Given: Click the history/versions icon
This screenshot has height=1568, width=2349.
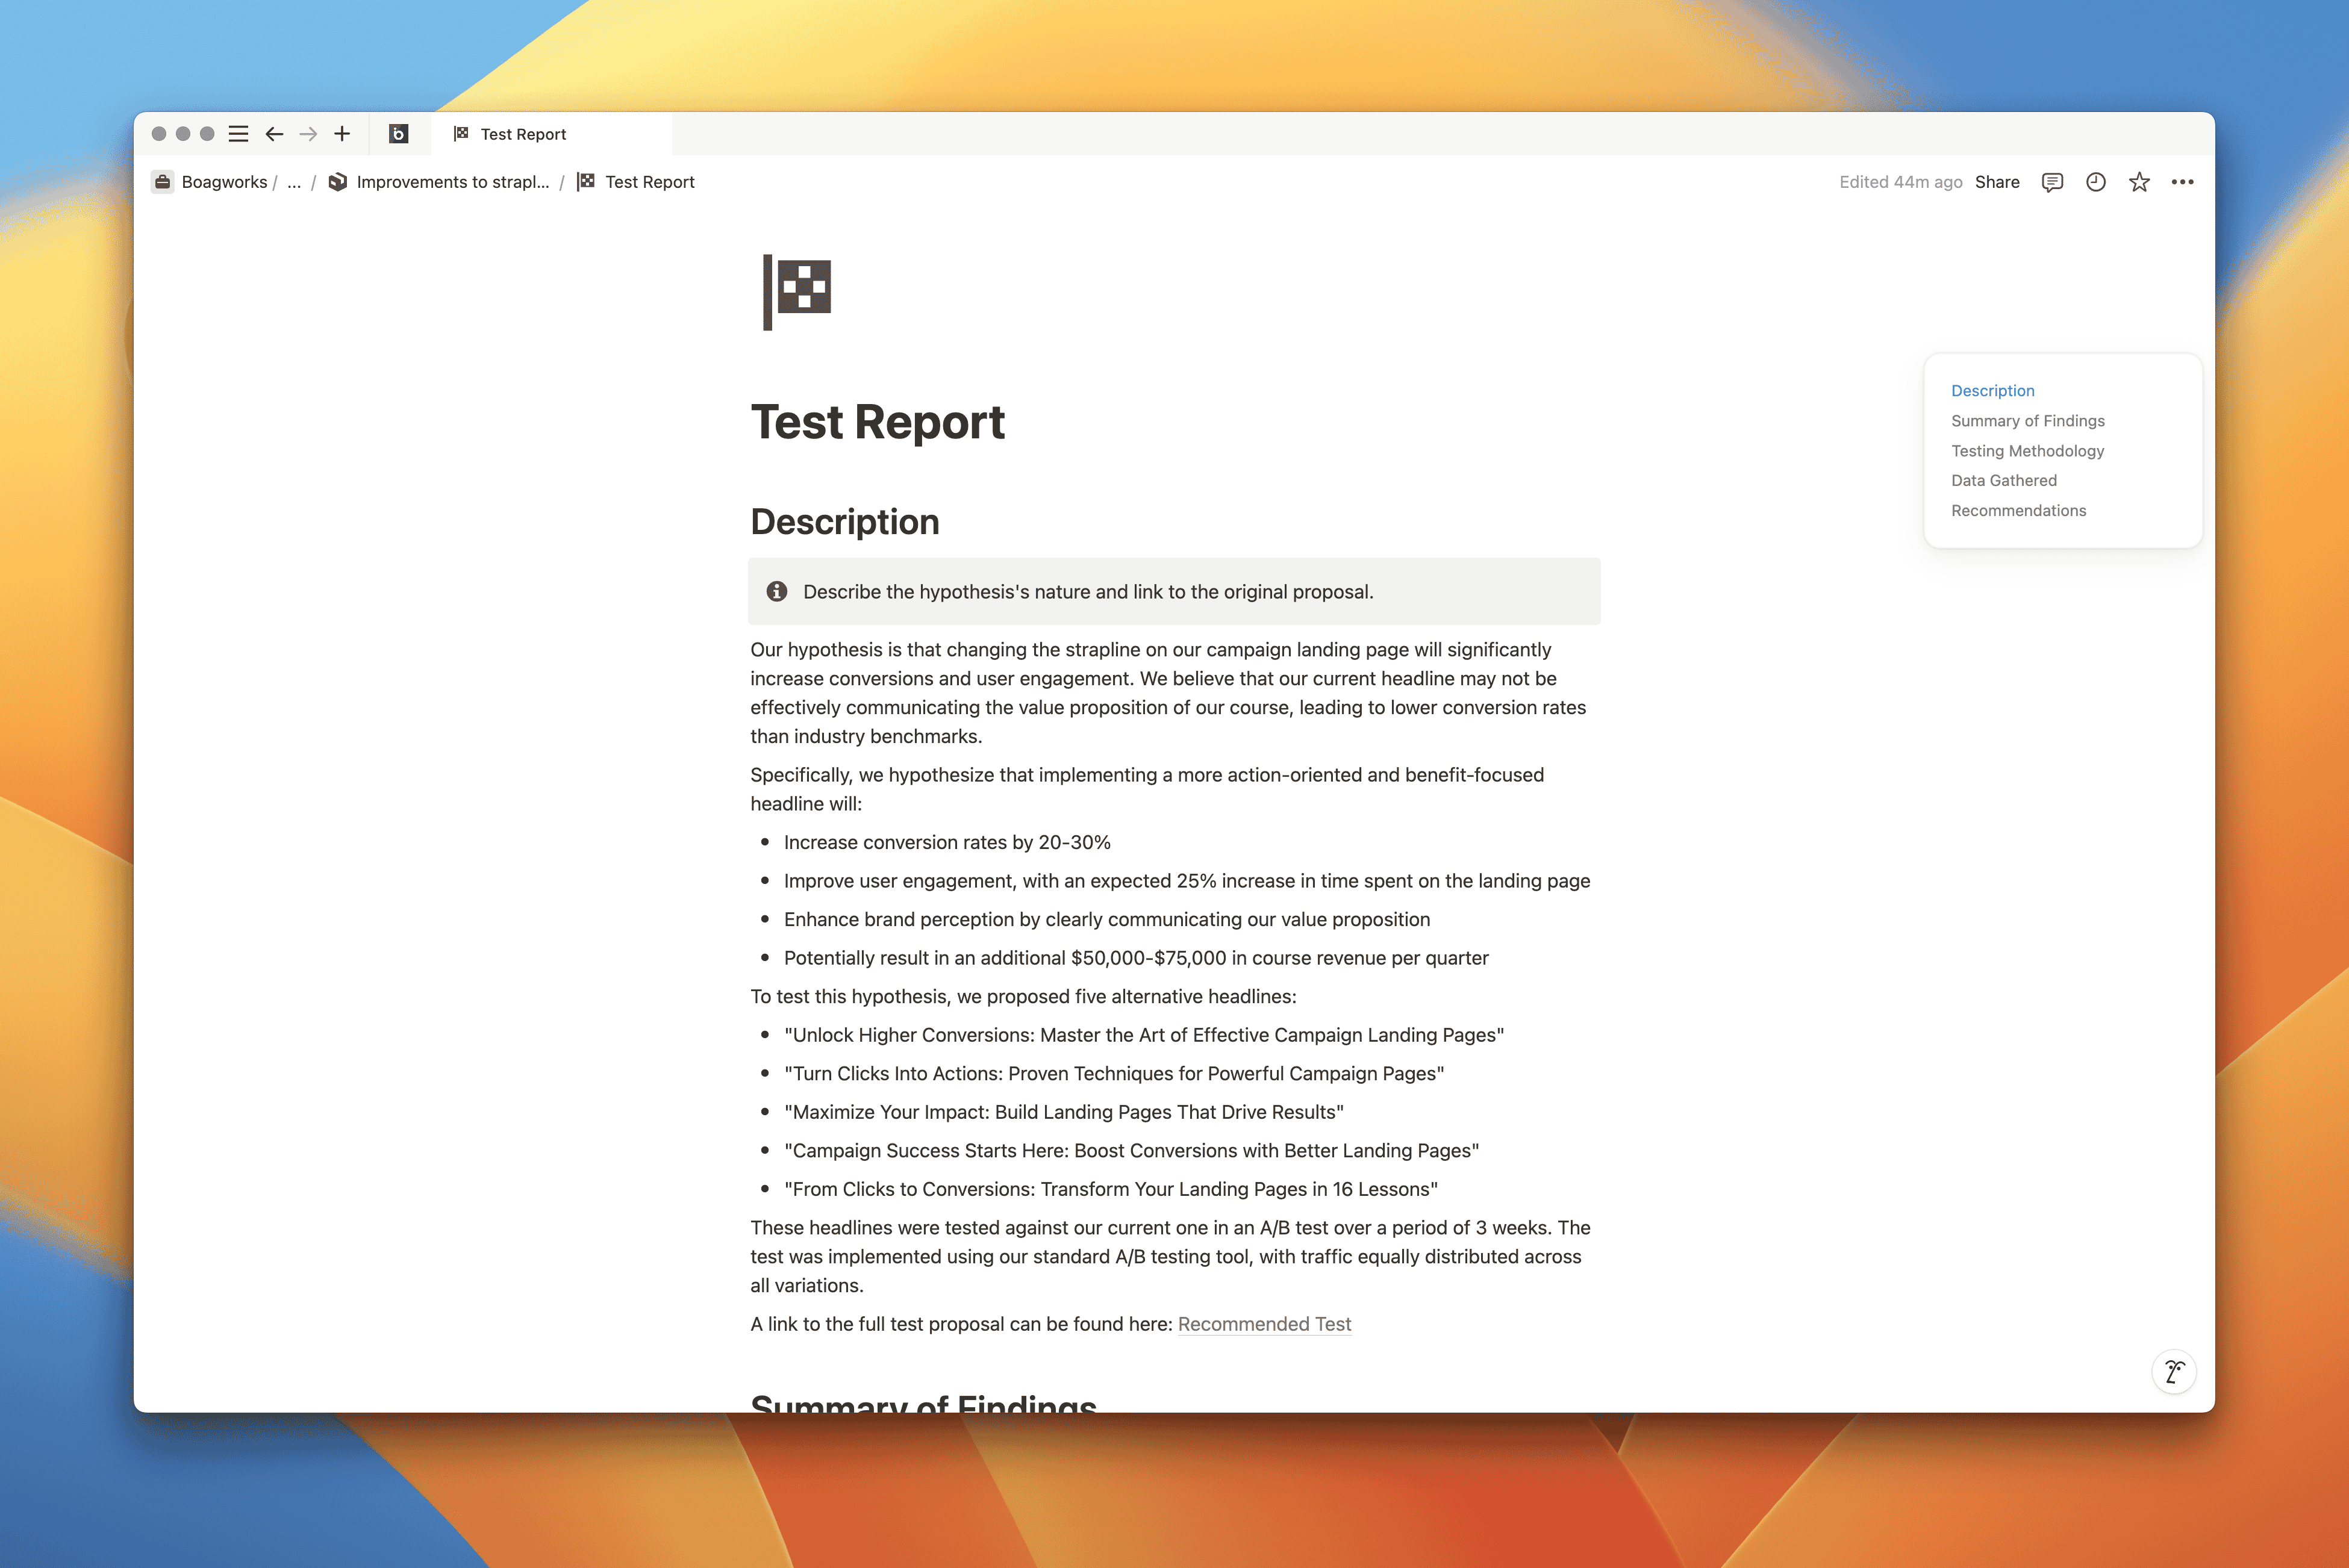Looking at the screenshot, I should point(2097,182).
